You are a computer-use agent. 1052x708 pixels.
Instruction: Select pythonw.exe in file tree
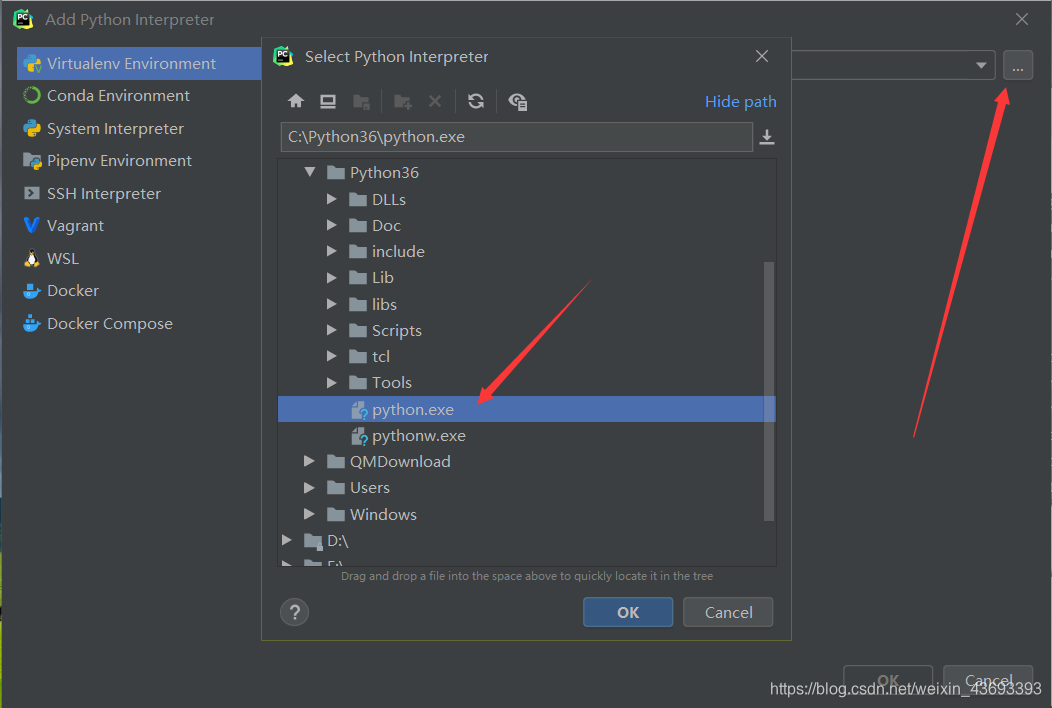click(x=527, y=436)
